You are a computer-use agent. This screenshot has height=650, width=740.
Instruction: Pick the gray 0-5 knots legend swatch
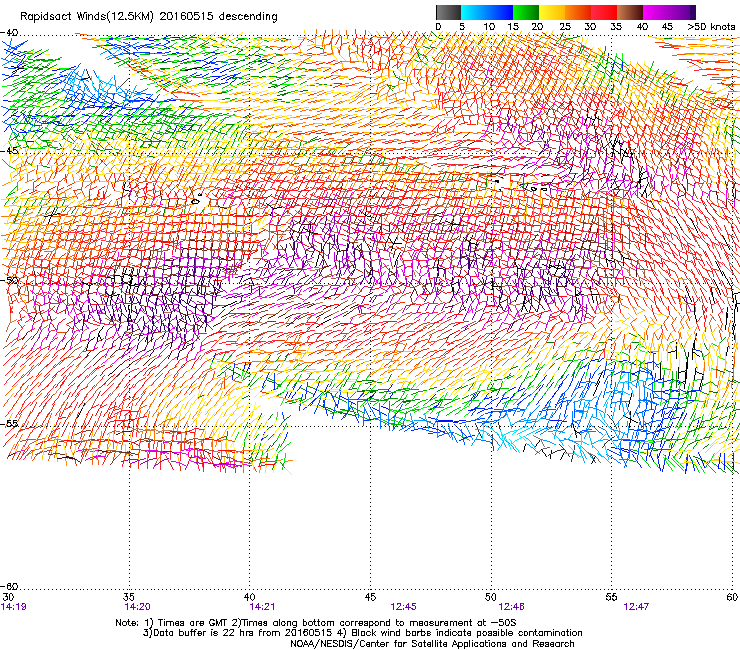click(448, 12)
